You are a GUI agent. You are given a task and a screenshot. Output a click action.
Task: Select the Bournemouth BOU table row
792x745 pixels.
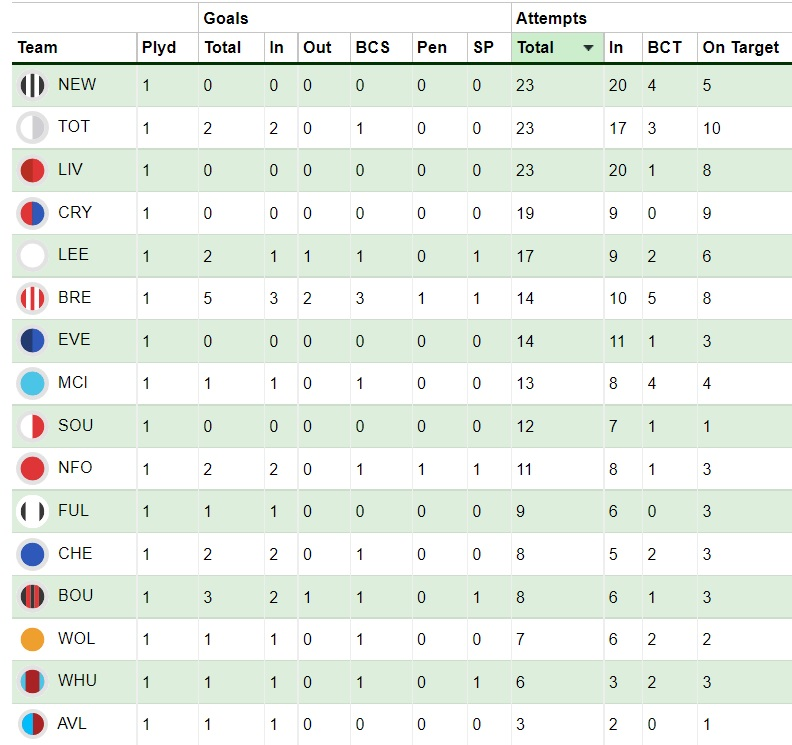coord(402,597)
